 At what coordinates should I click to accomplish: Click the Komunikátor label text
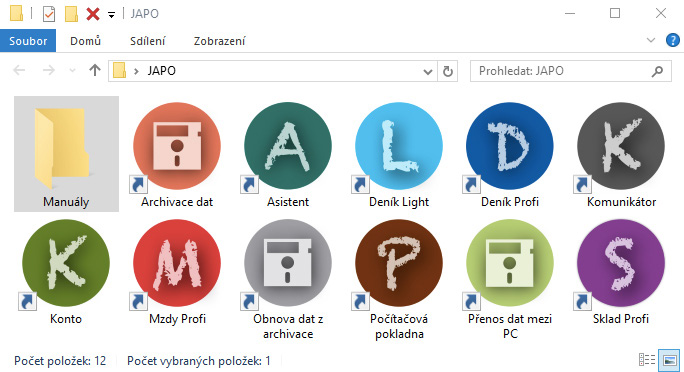pyautogui.click(x=621, y=202)
